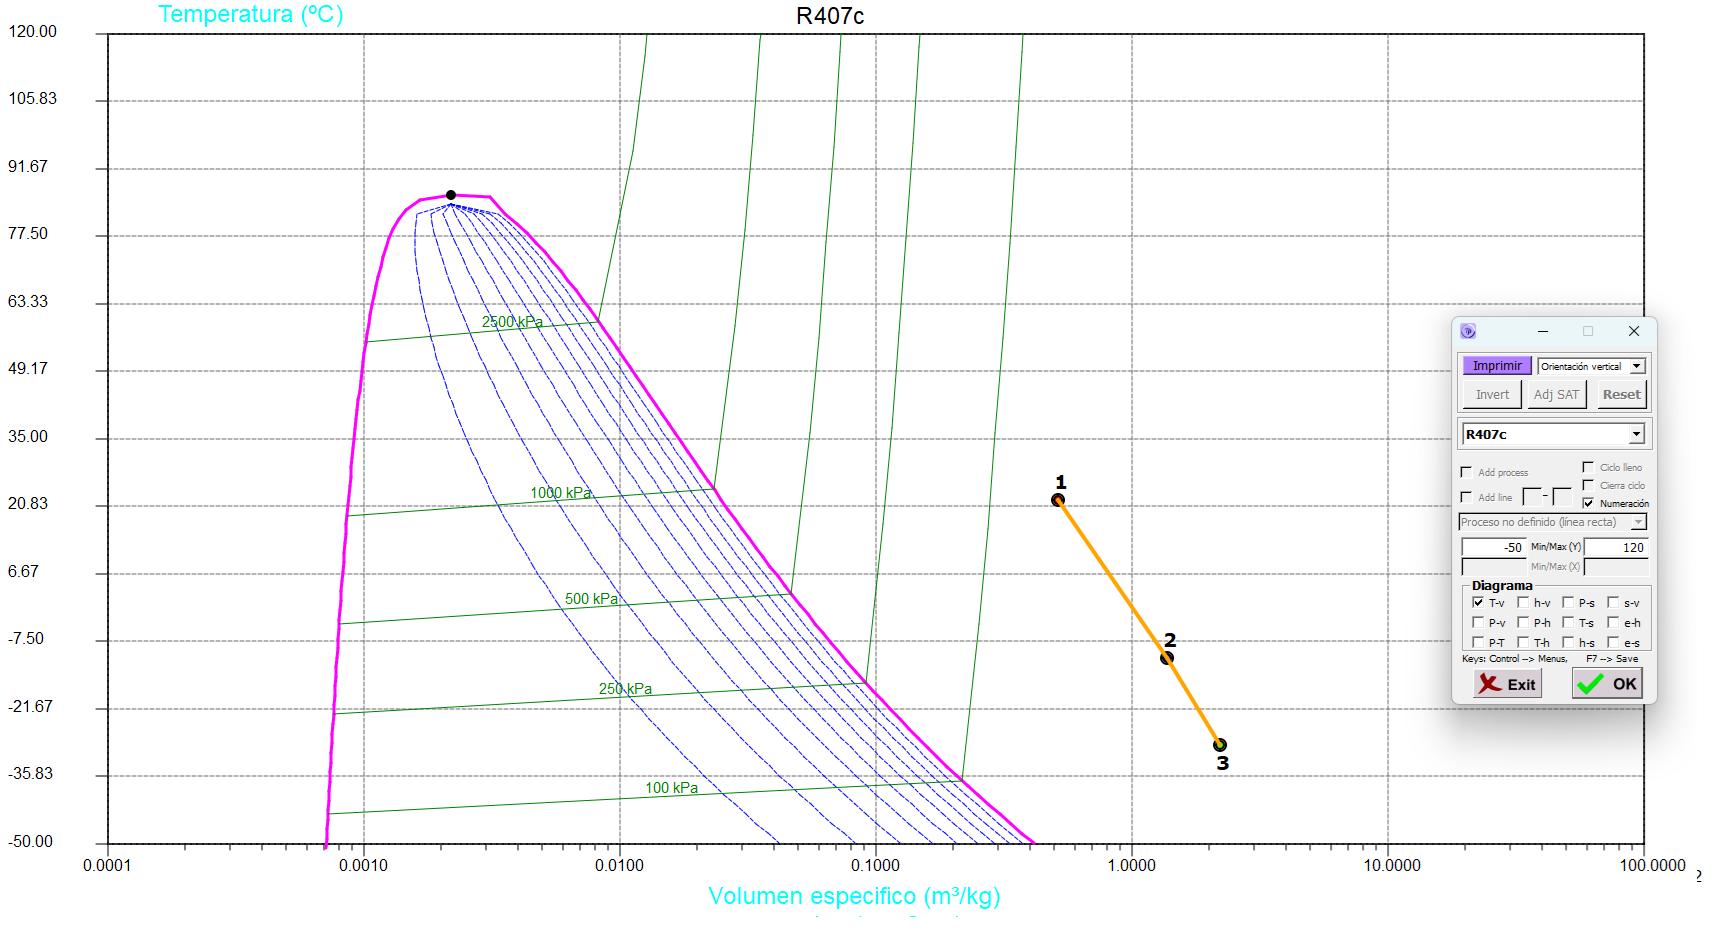Screen dimensions: 1728x930
Task: Click the Min Y field showing -50
Action: 1493,547
